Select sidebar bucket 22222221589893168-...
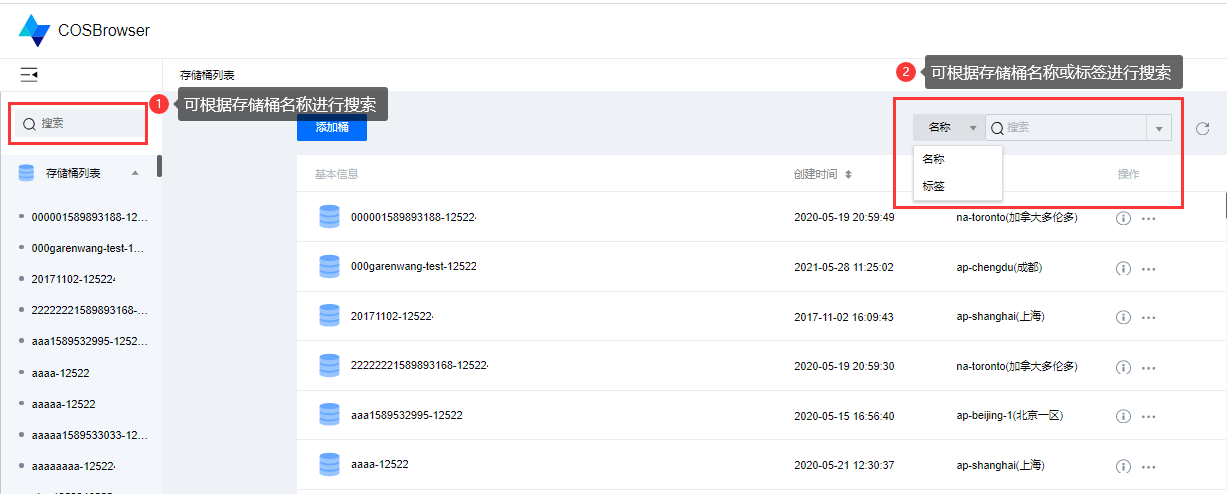This screenshot has width=1227, height=494. tap(90, 310)
